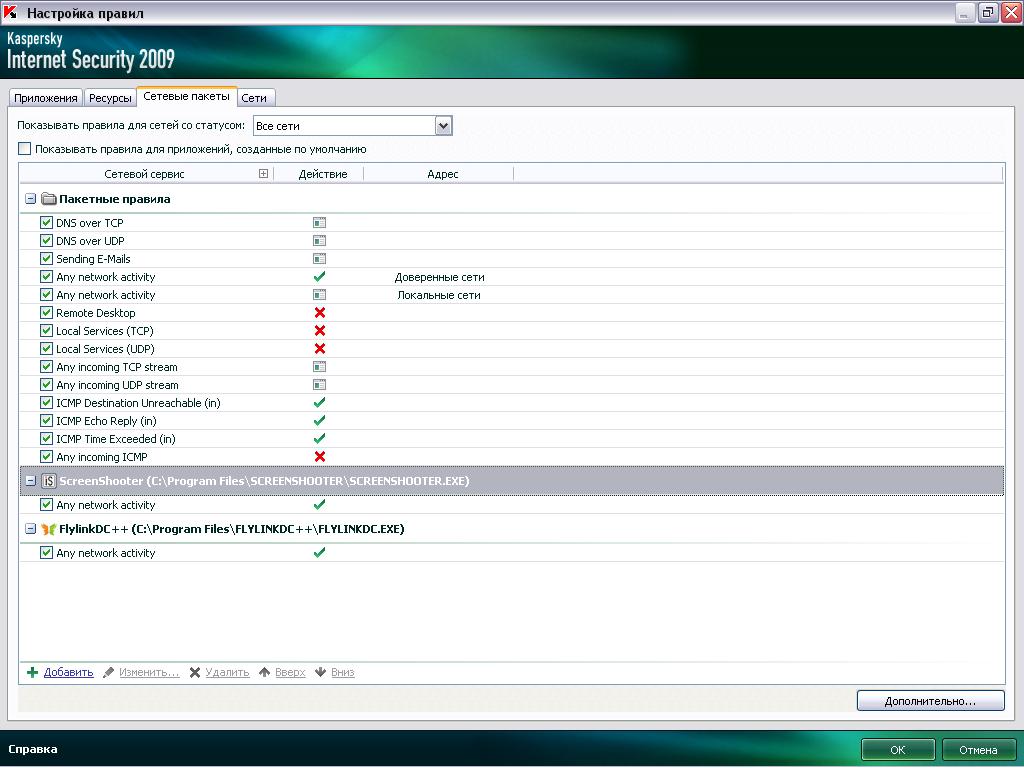Click the FlylinkDC++ butterfly application icon
This screenshot has height=768, width=1024.
coord(48,529)
